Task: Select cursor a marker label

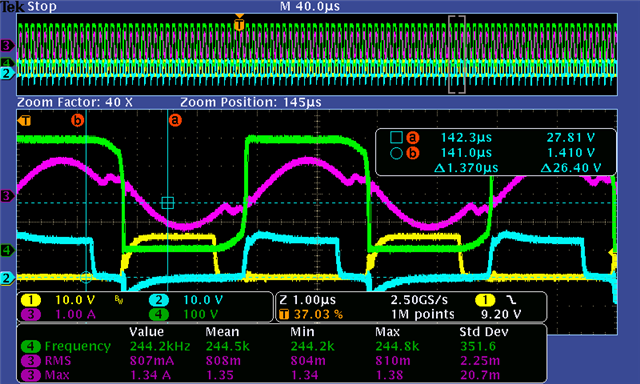Action: pos(175,120)
